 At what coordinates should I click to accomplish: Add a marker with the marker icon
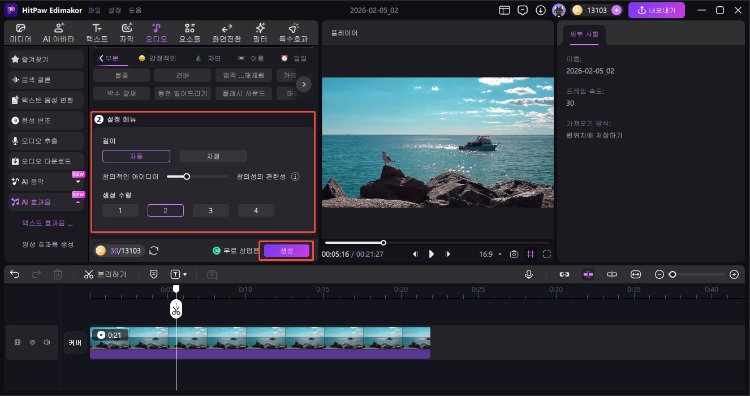(154, 274)
